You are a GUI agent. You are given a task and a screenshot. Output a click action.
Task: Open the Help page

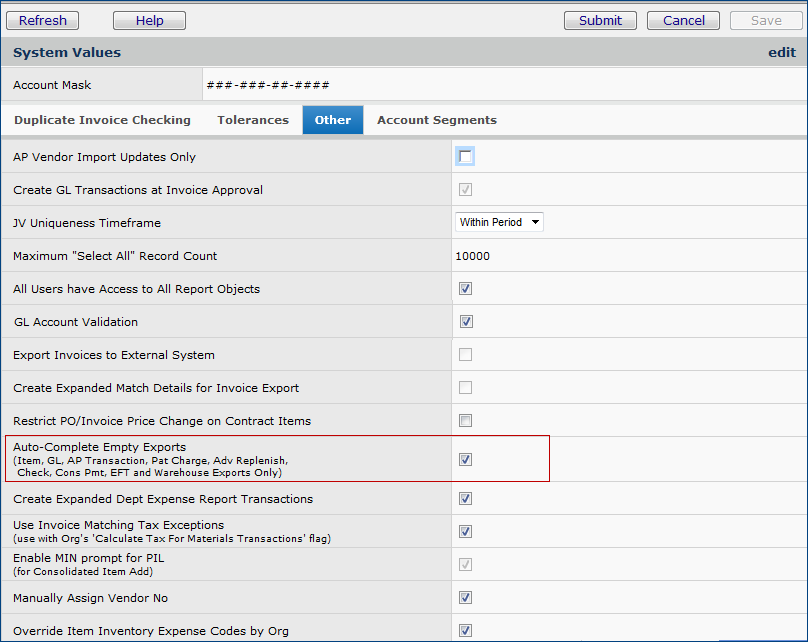click(x=149, y=20)
